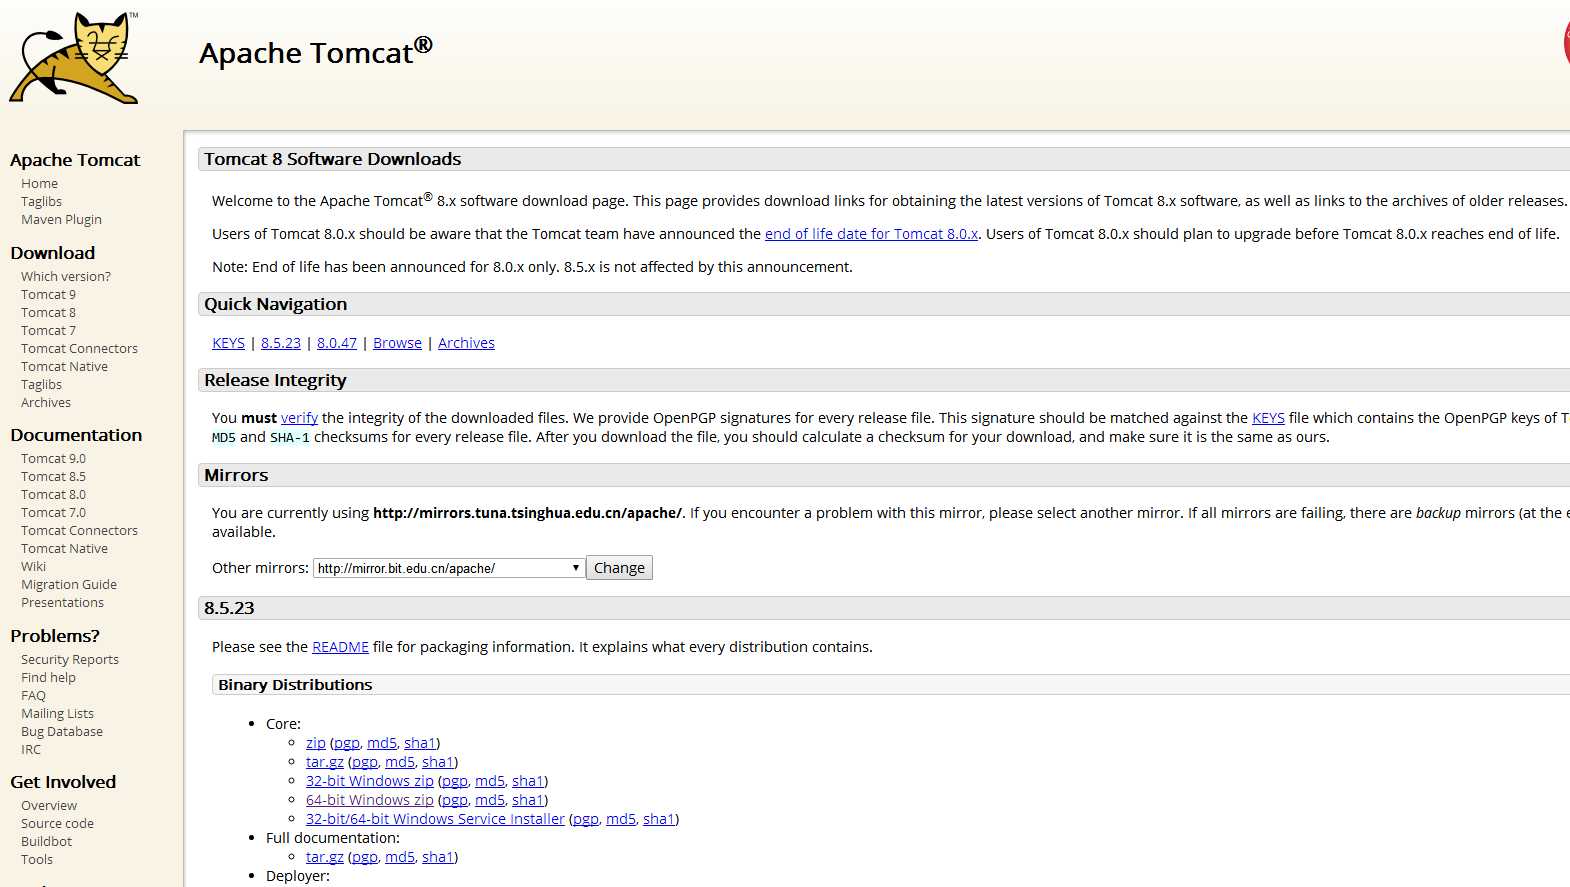Open the FAQ page

(33, 696)
